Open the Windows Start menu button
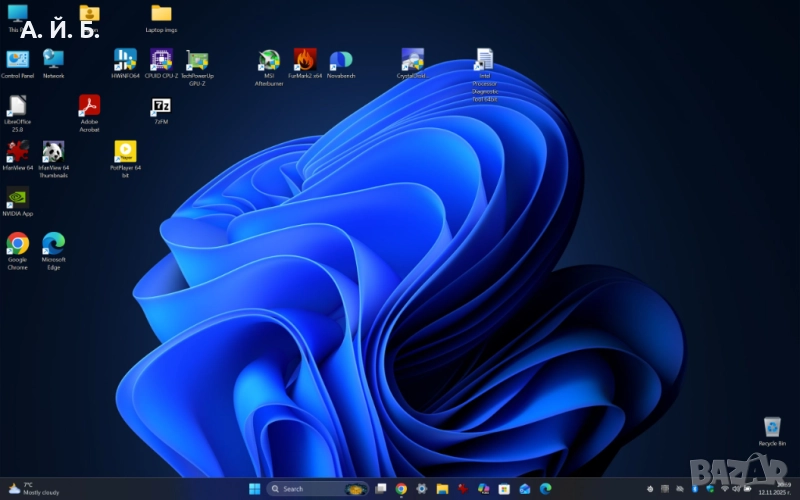The image size is (800, 500). point(253,488)
